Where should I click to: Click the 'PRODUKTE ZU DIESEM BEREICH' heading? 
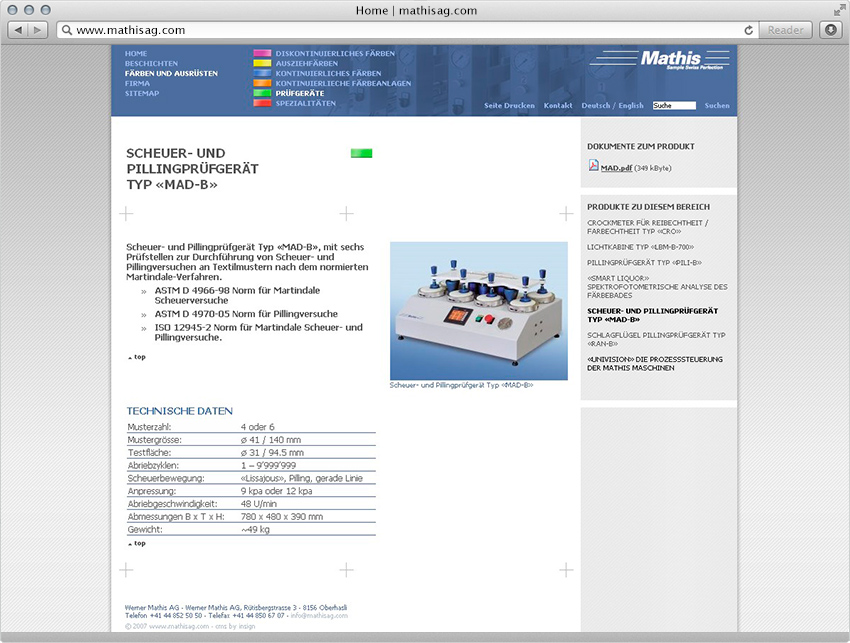click(648, 207)
